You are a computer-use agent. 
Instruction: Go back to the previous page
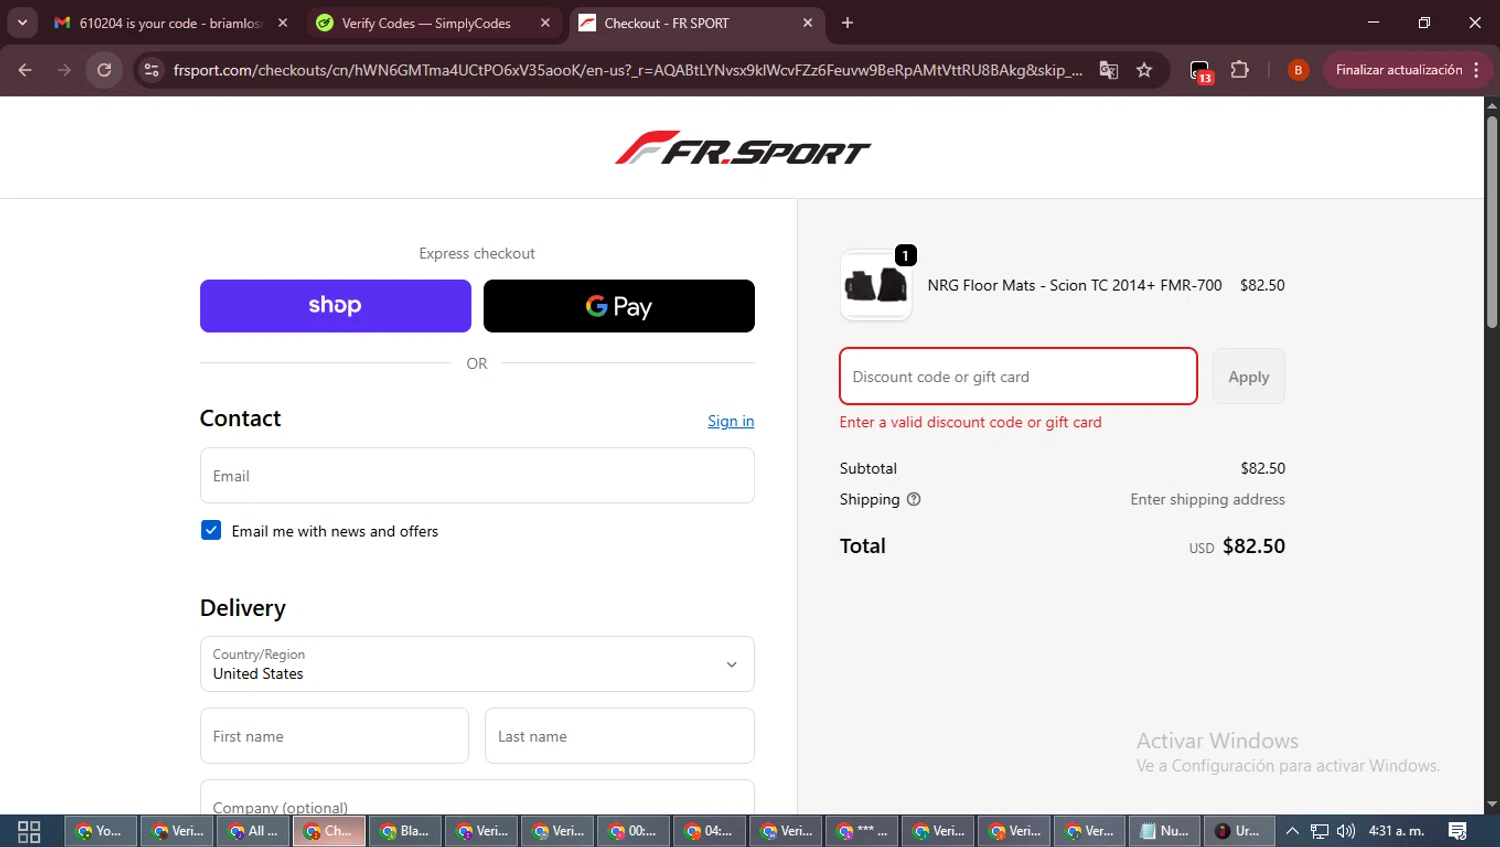point(25,70)
